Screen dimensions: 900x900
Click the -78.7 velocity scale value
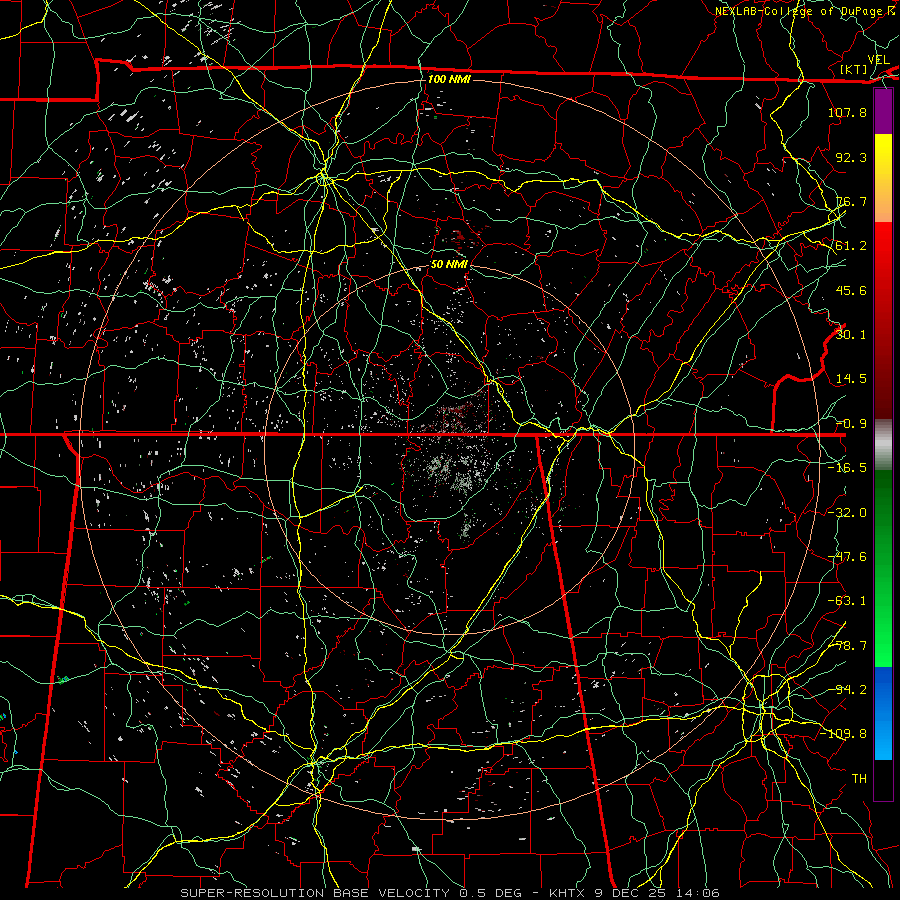point(847,646)
